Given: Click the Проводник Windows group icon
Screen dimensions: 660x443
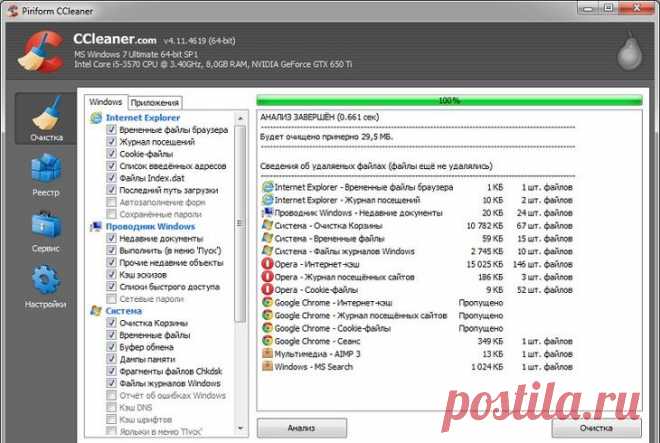Looking at the screenshot, I should 96,227.
